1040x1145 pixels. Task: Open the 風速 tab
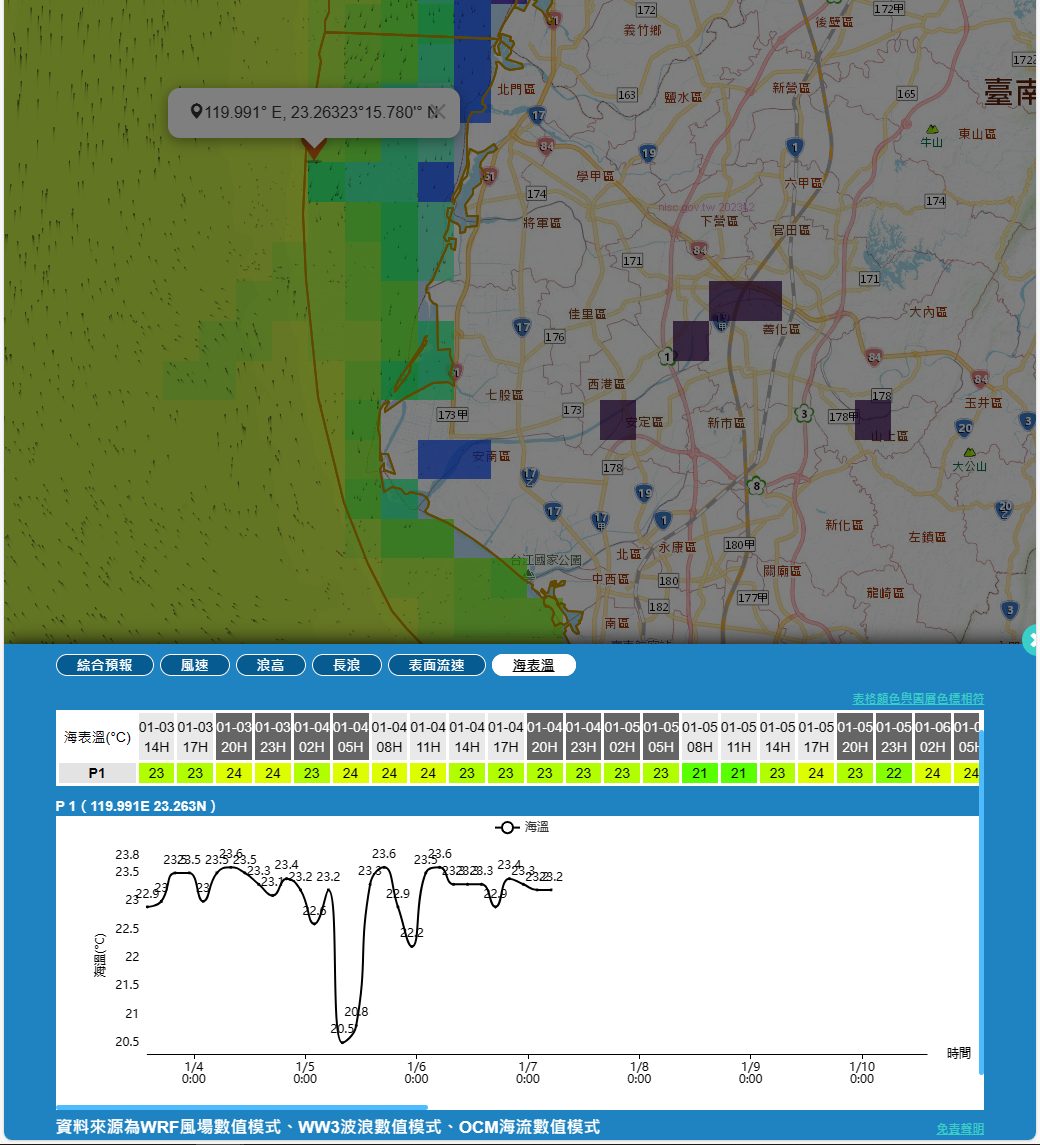(x=195, y=665)
